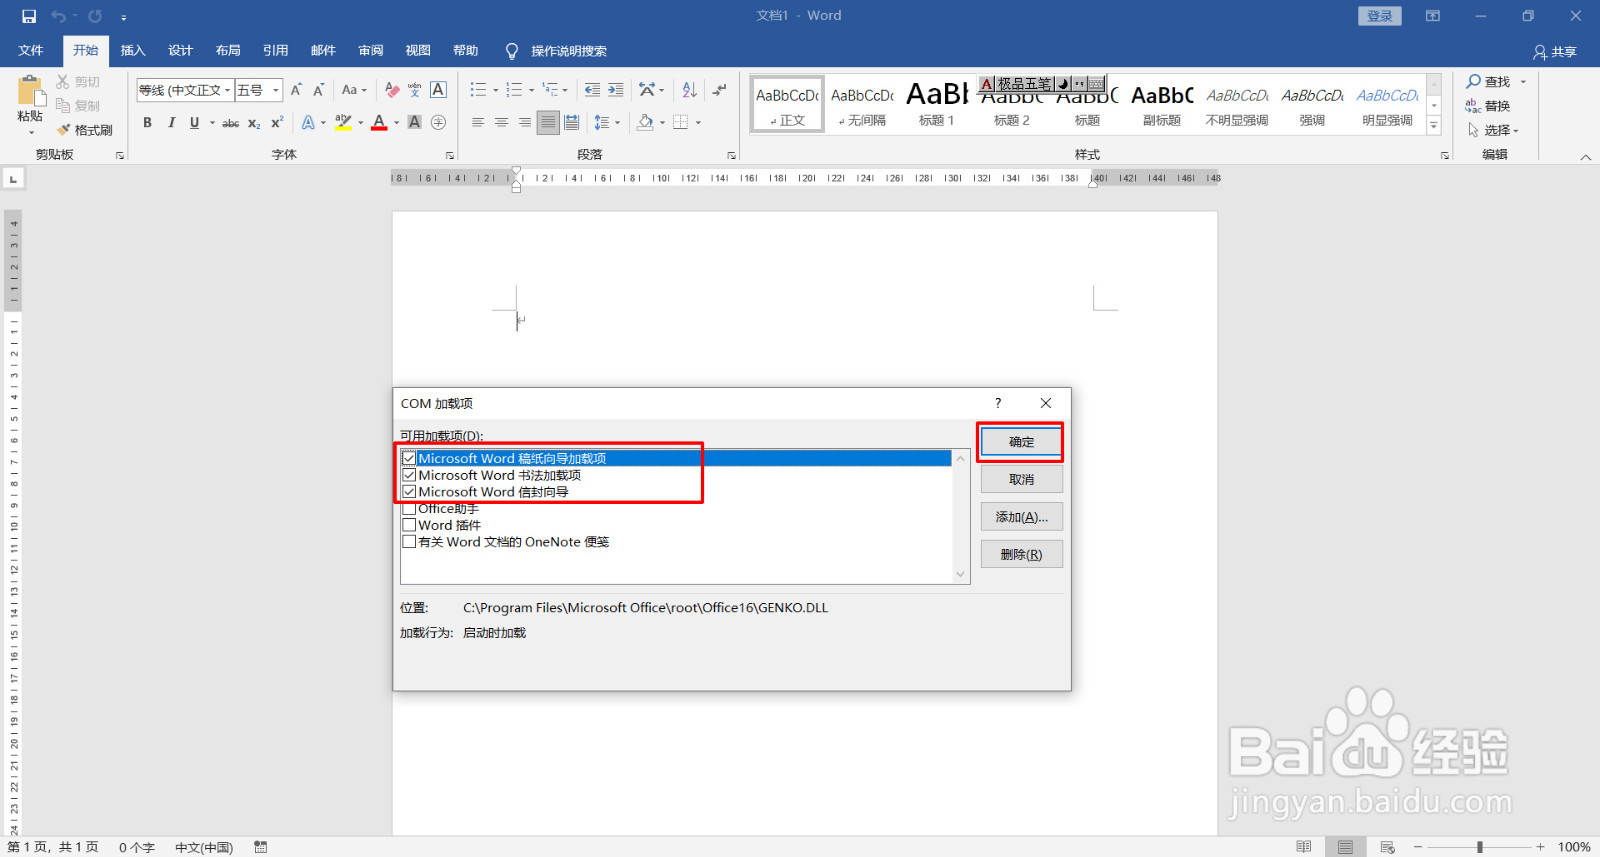Expand borders dropdown arrow
This screenshot has width=1600, height=857.
pyautogui.click(x=698, y=123)
